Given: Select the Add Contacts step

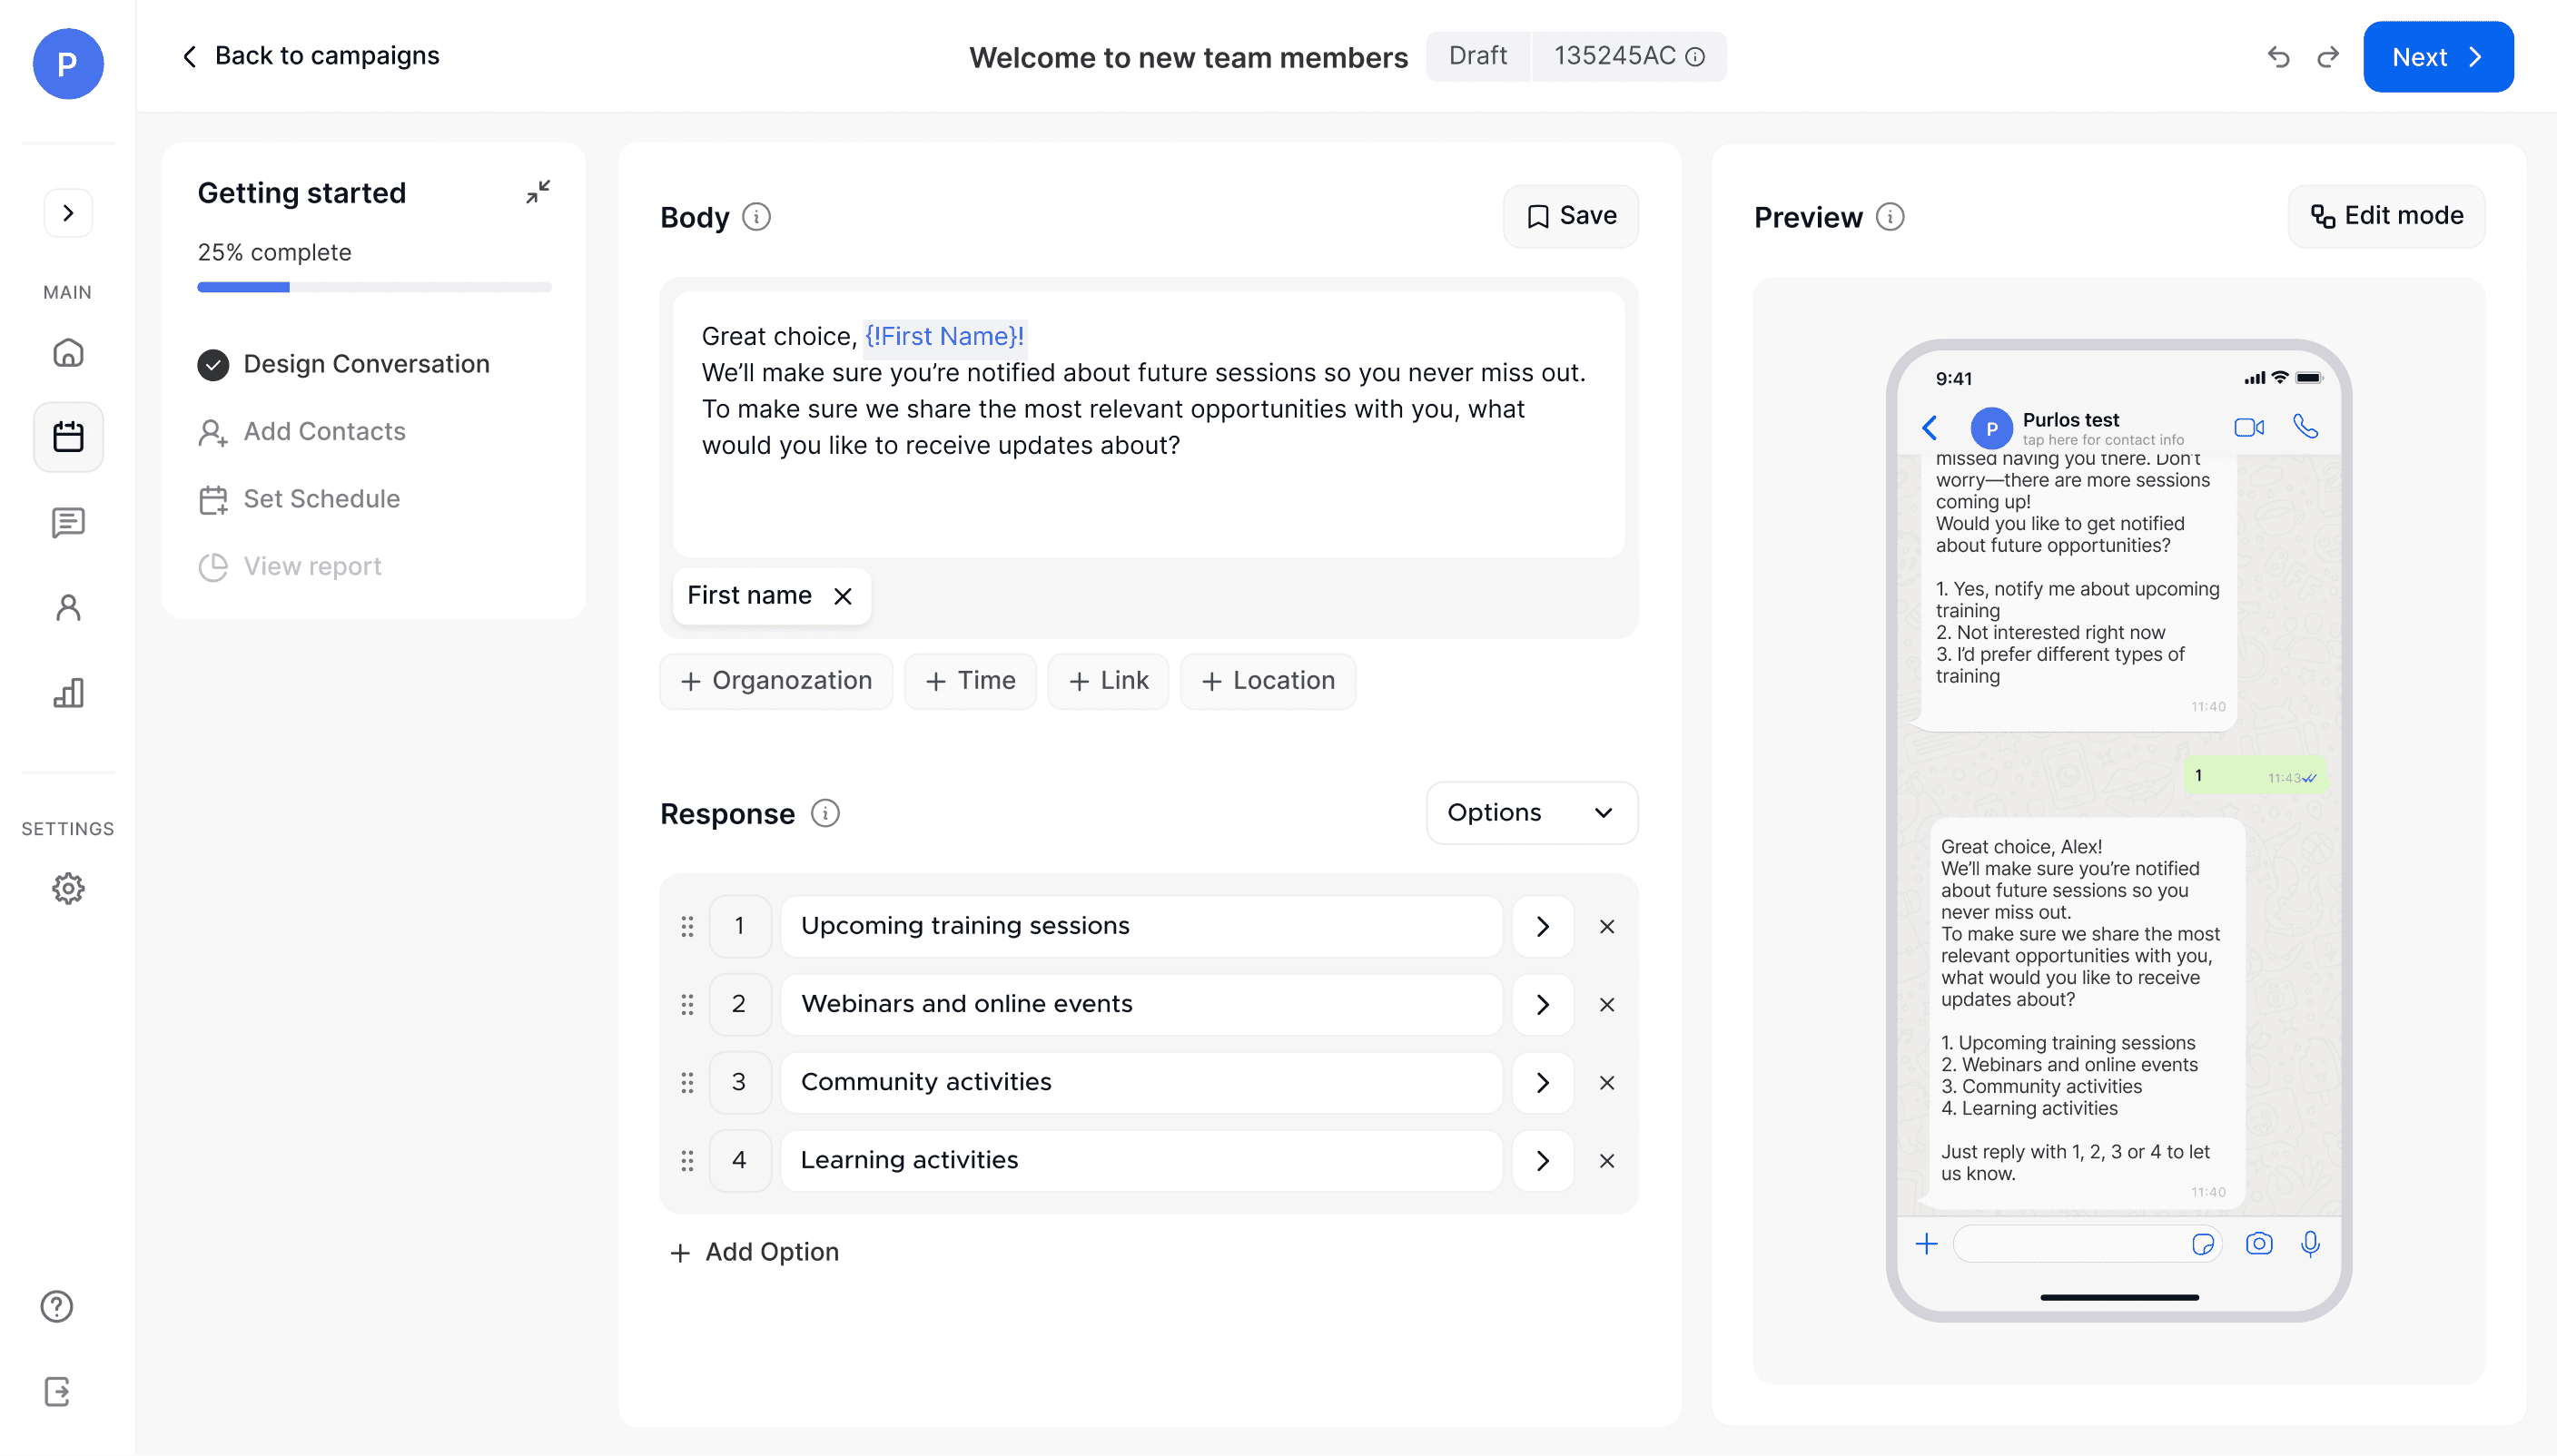Looking at the screenshot, I should pyautogui.click(x=302, y=432).
